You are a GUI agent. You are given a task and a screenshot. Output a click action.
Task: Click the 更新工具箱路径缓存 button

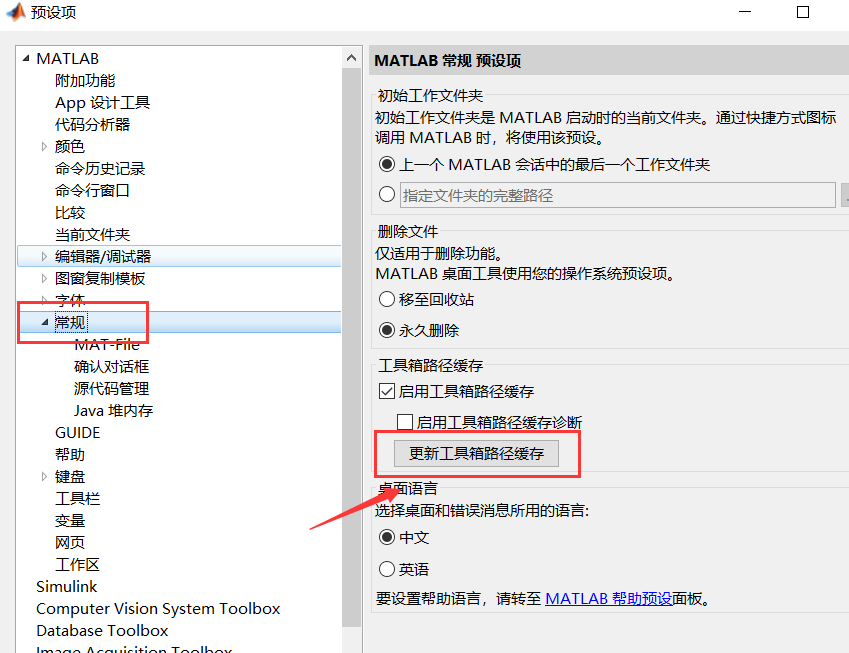click(476, 453)
